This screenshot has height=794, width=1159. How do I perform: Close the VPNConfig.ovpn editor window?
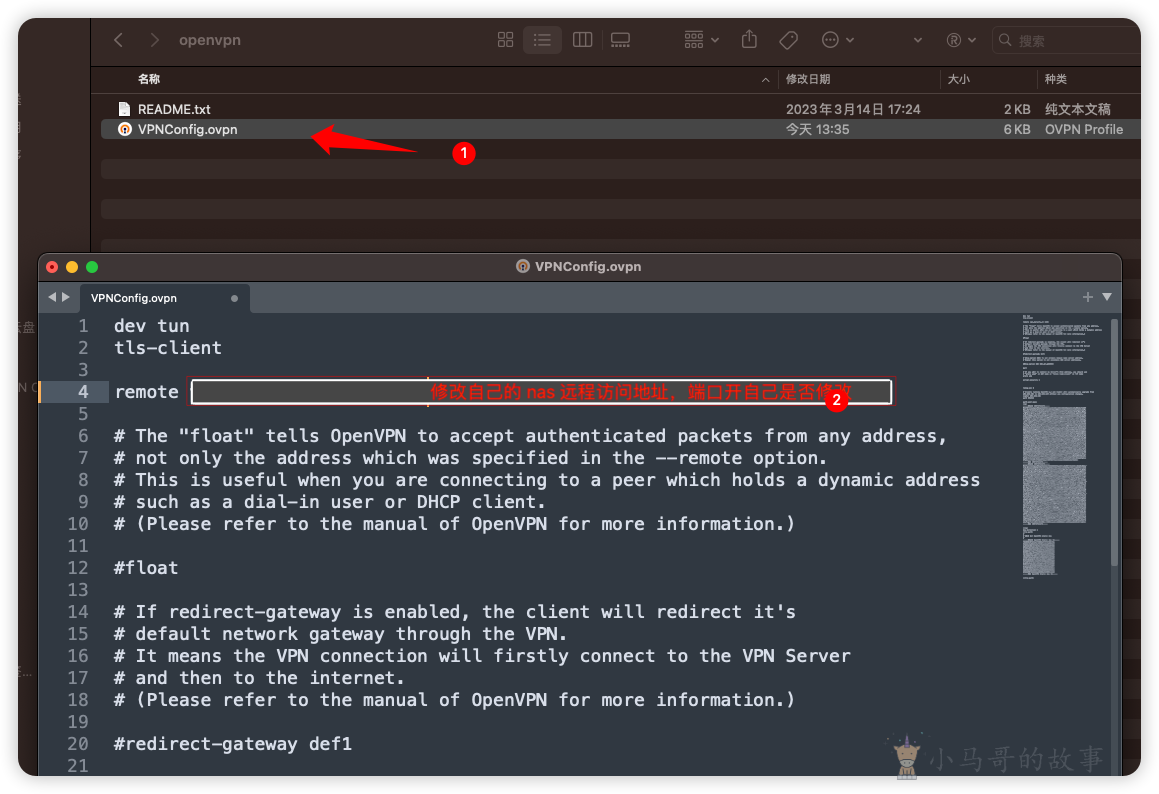52,267
